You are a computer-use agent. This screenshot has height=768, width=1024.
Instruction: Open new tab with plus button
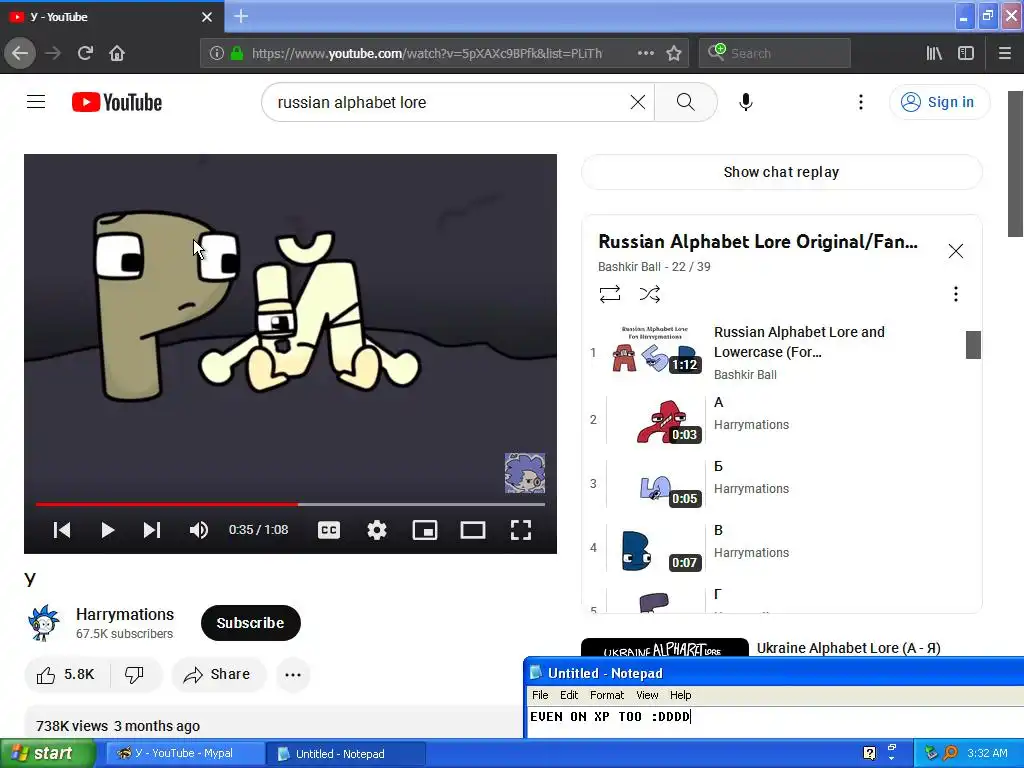[240, 16]
